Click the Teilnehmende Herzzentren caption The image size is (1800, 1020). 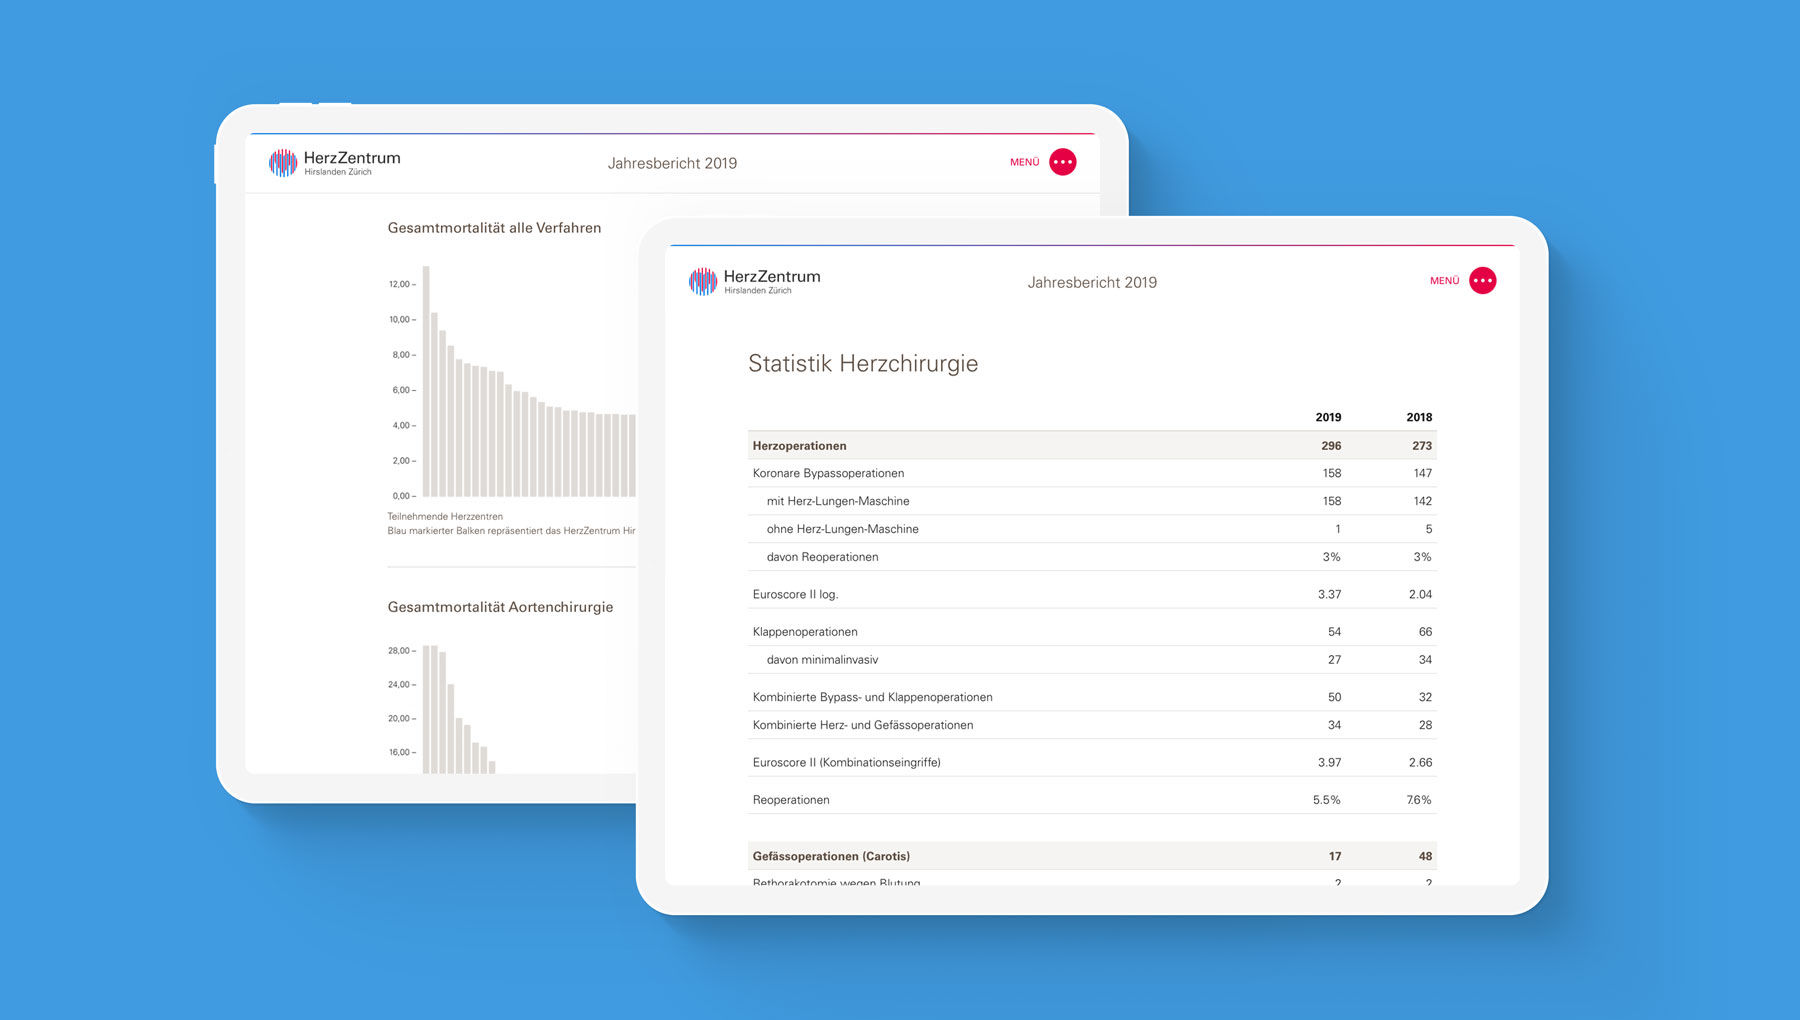click(445, 517)
